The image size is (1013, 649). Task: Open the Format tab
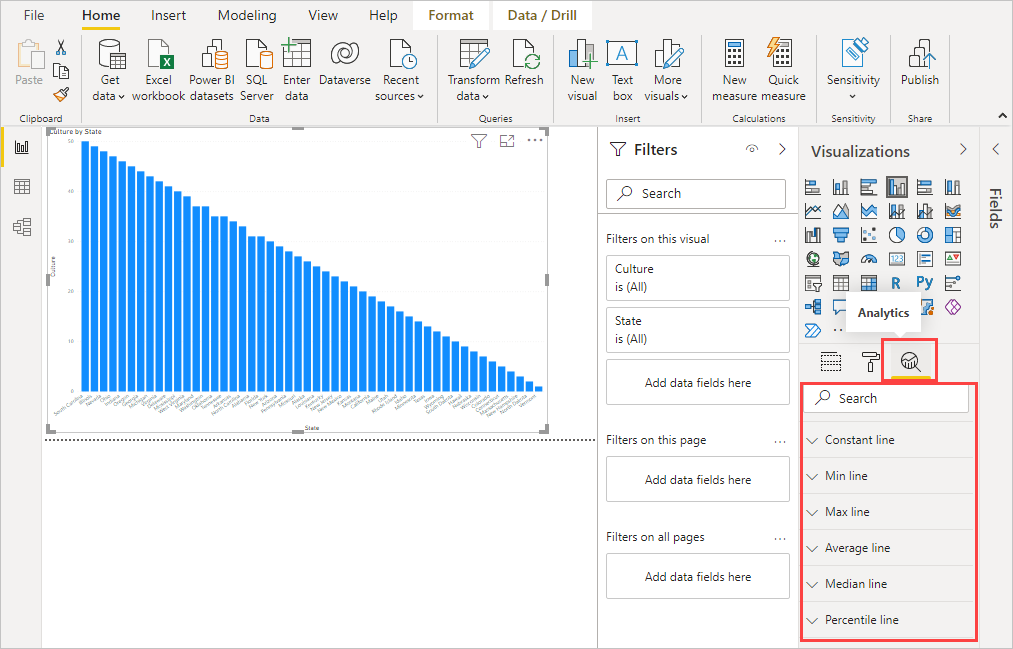pyautogui.click(x=450, y=15)
